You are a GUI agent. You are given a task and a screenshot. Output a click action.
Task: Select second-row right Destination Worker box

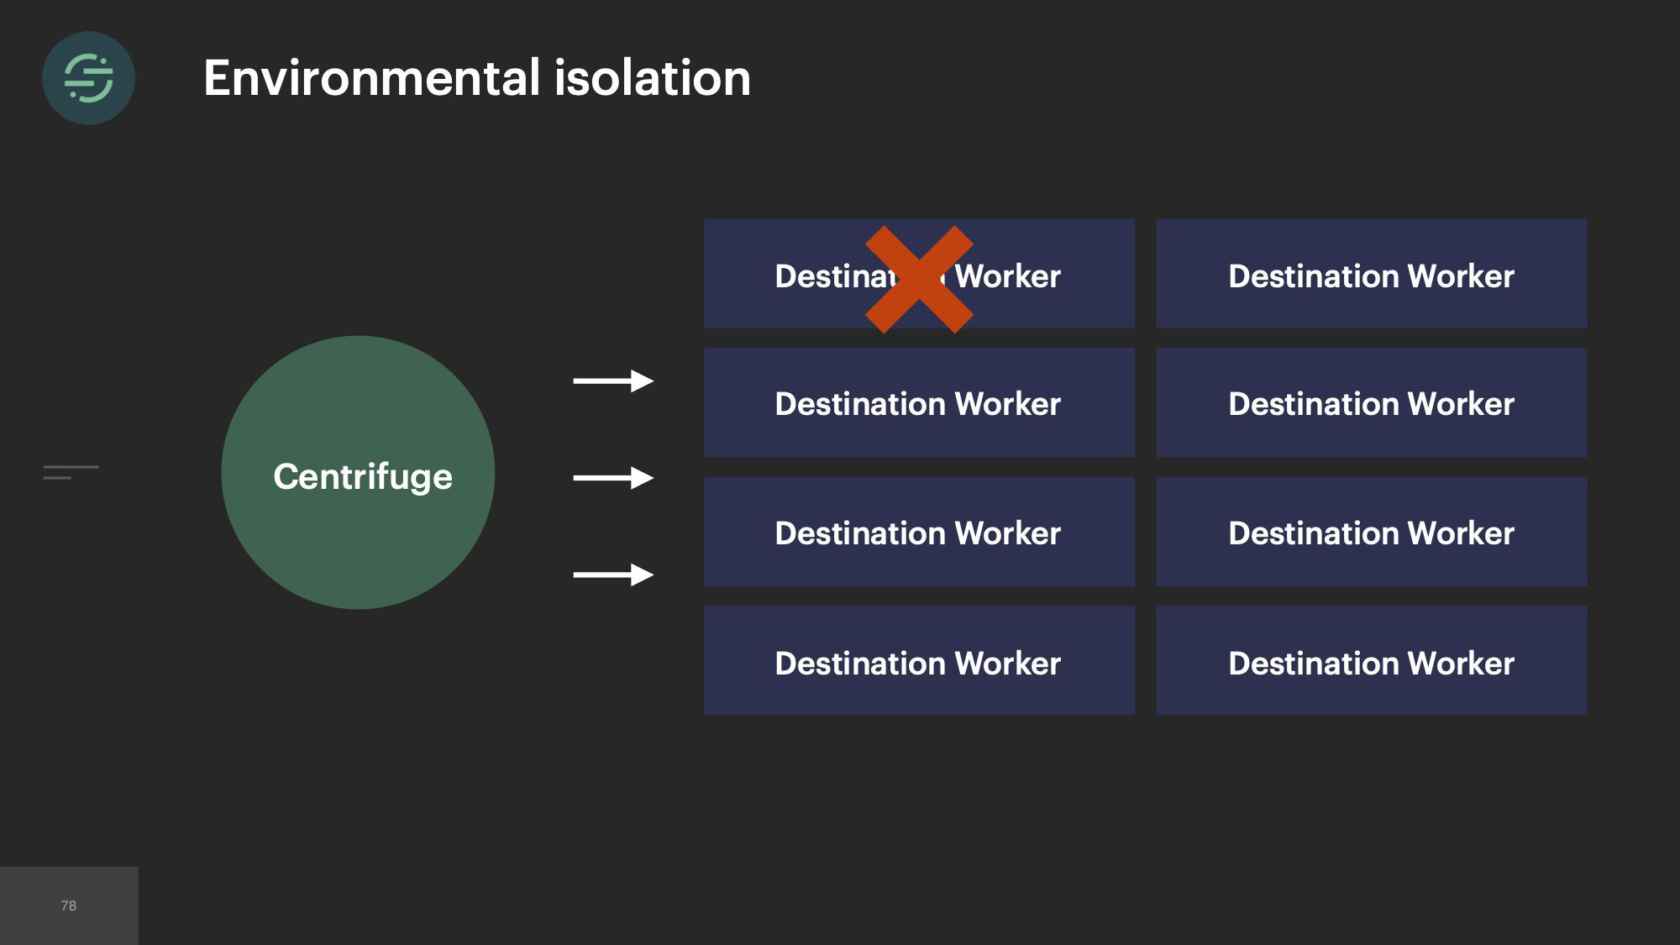1371,403
